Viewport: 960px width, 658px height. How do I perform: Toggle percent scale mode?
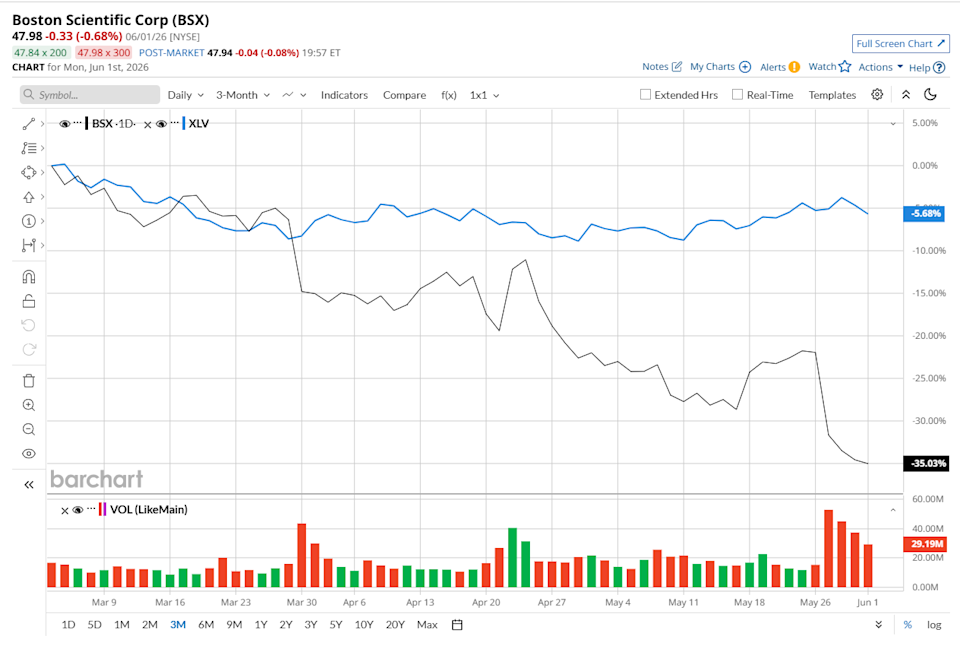[x=907, y=625]
